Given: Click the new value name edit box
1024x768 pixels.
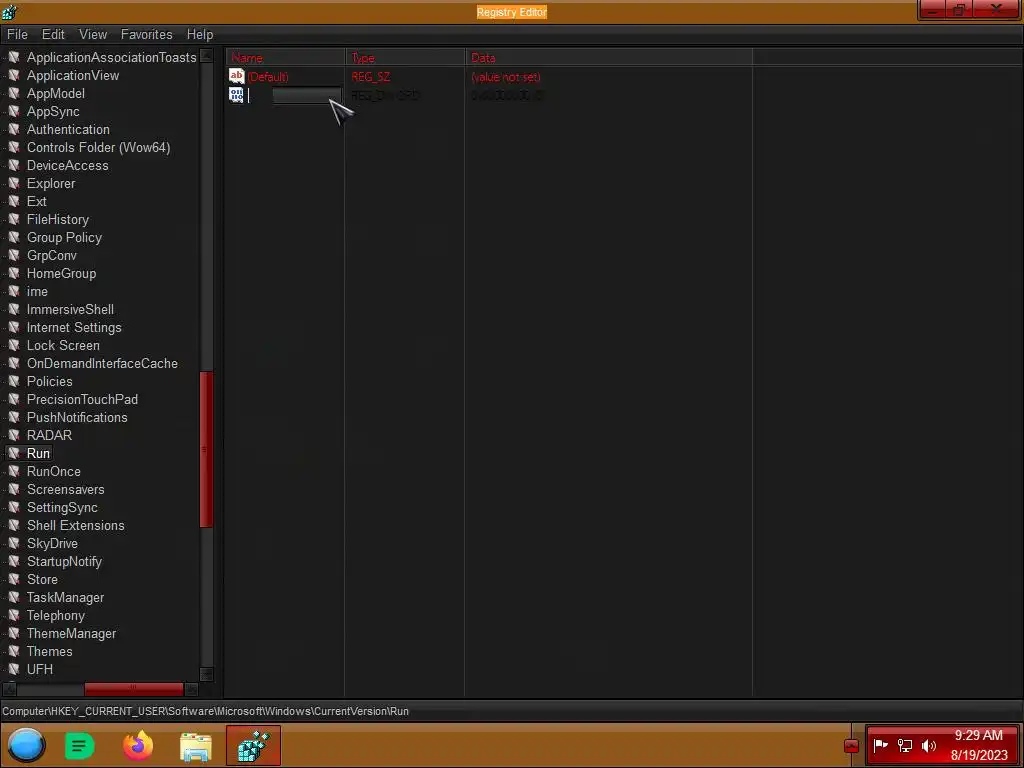Looking at the screenshot, I should 294,95.
